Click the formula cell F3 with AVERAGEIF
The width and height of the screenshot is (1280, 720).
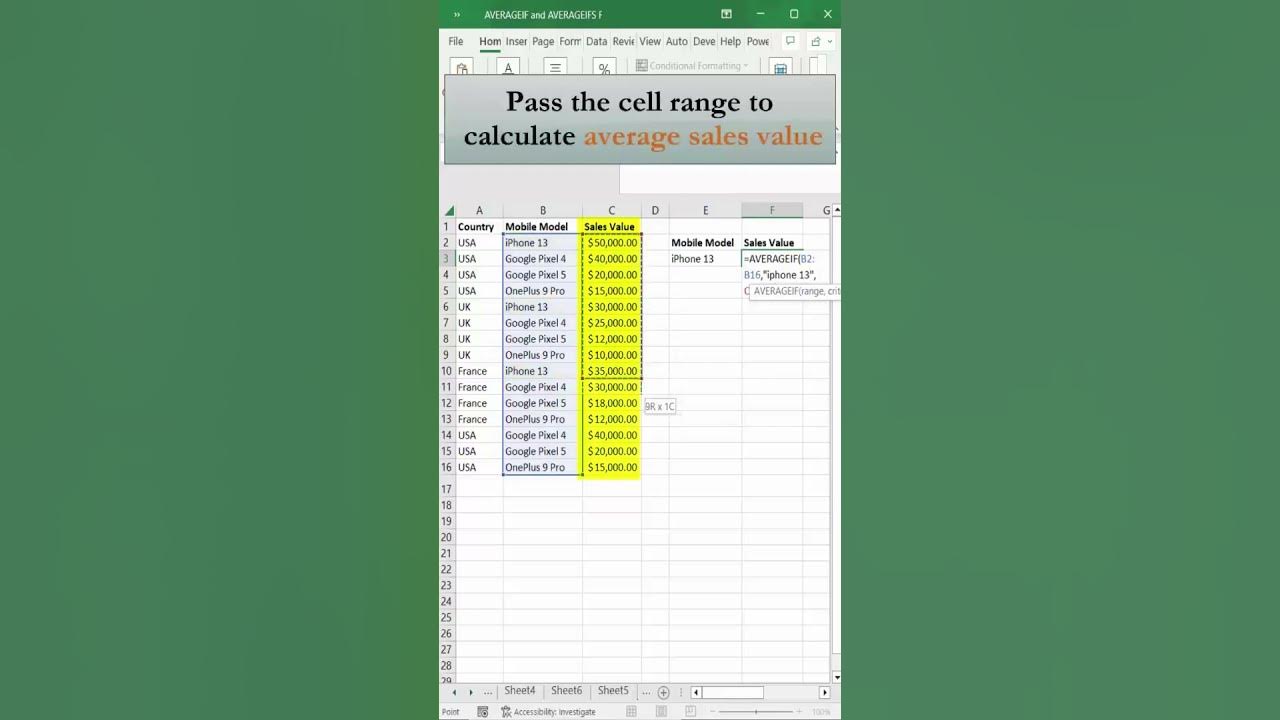[x=772, y=259]
